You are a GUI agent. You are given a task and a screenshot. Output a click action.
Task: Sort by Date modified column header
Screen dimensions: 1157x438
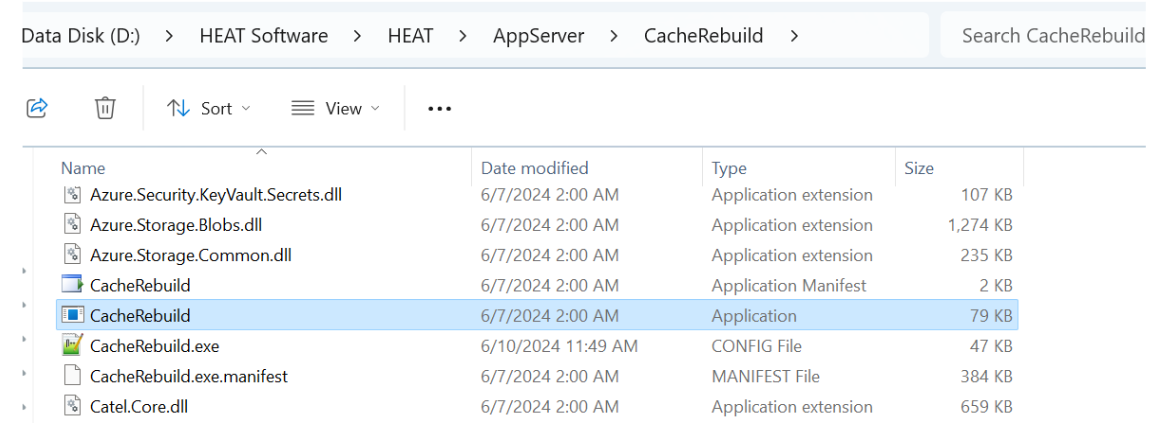coord(534,168)
